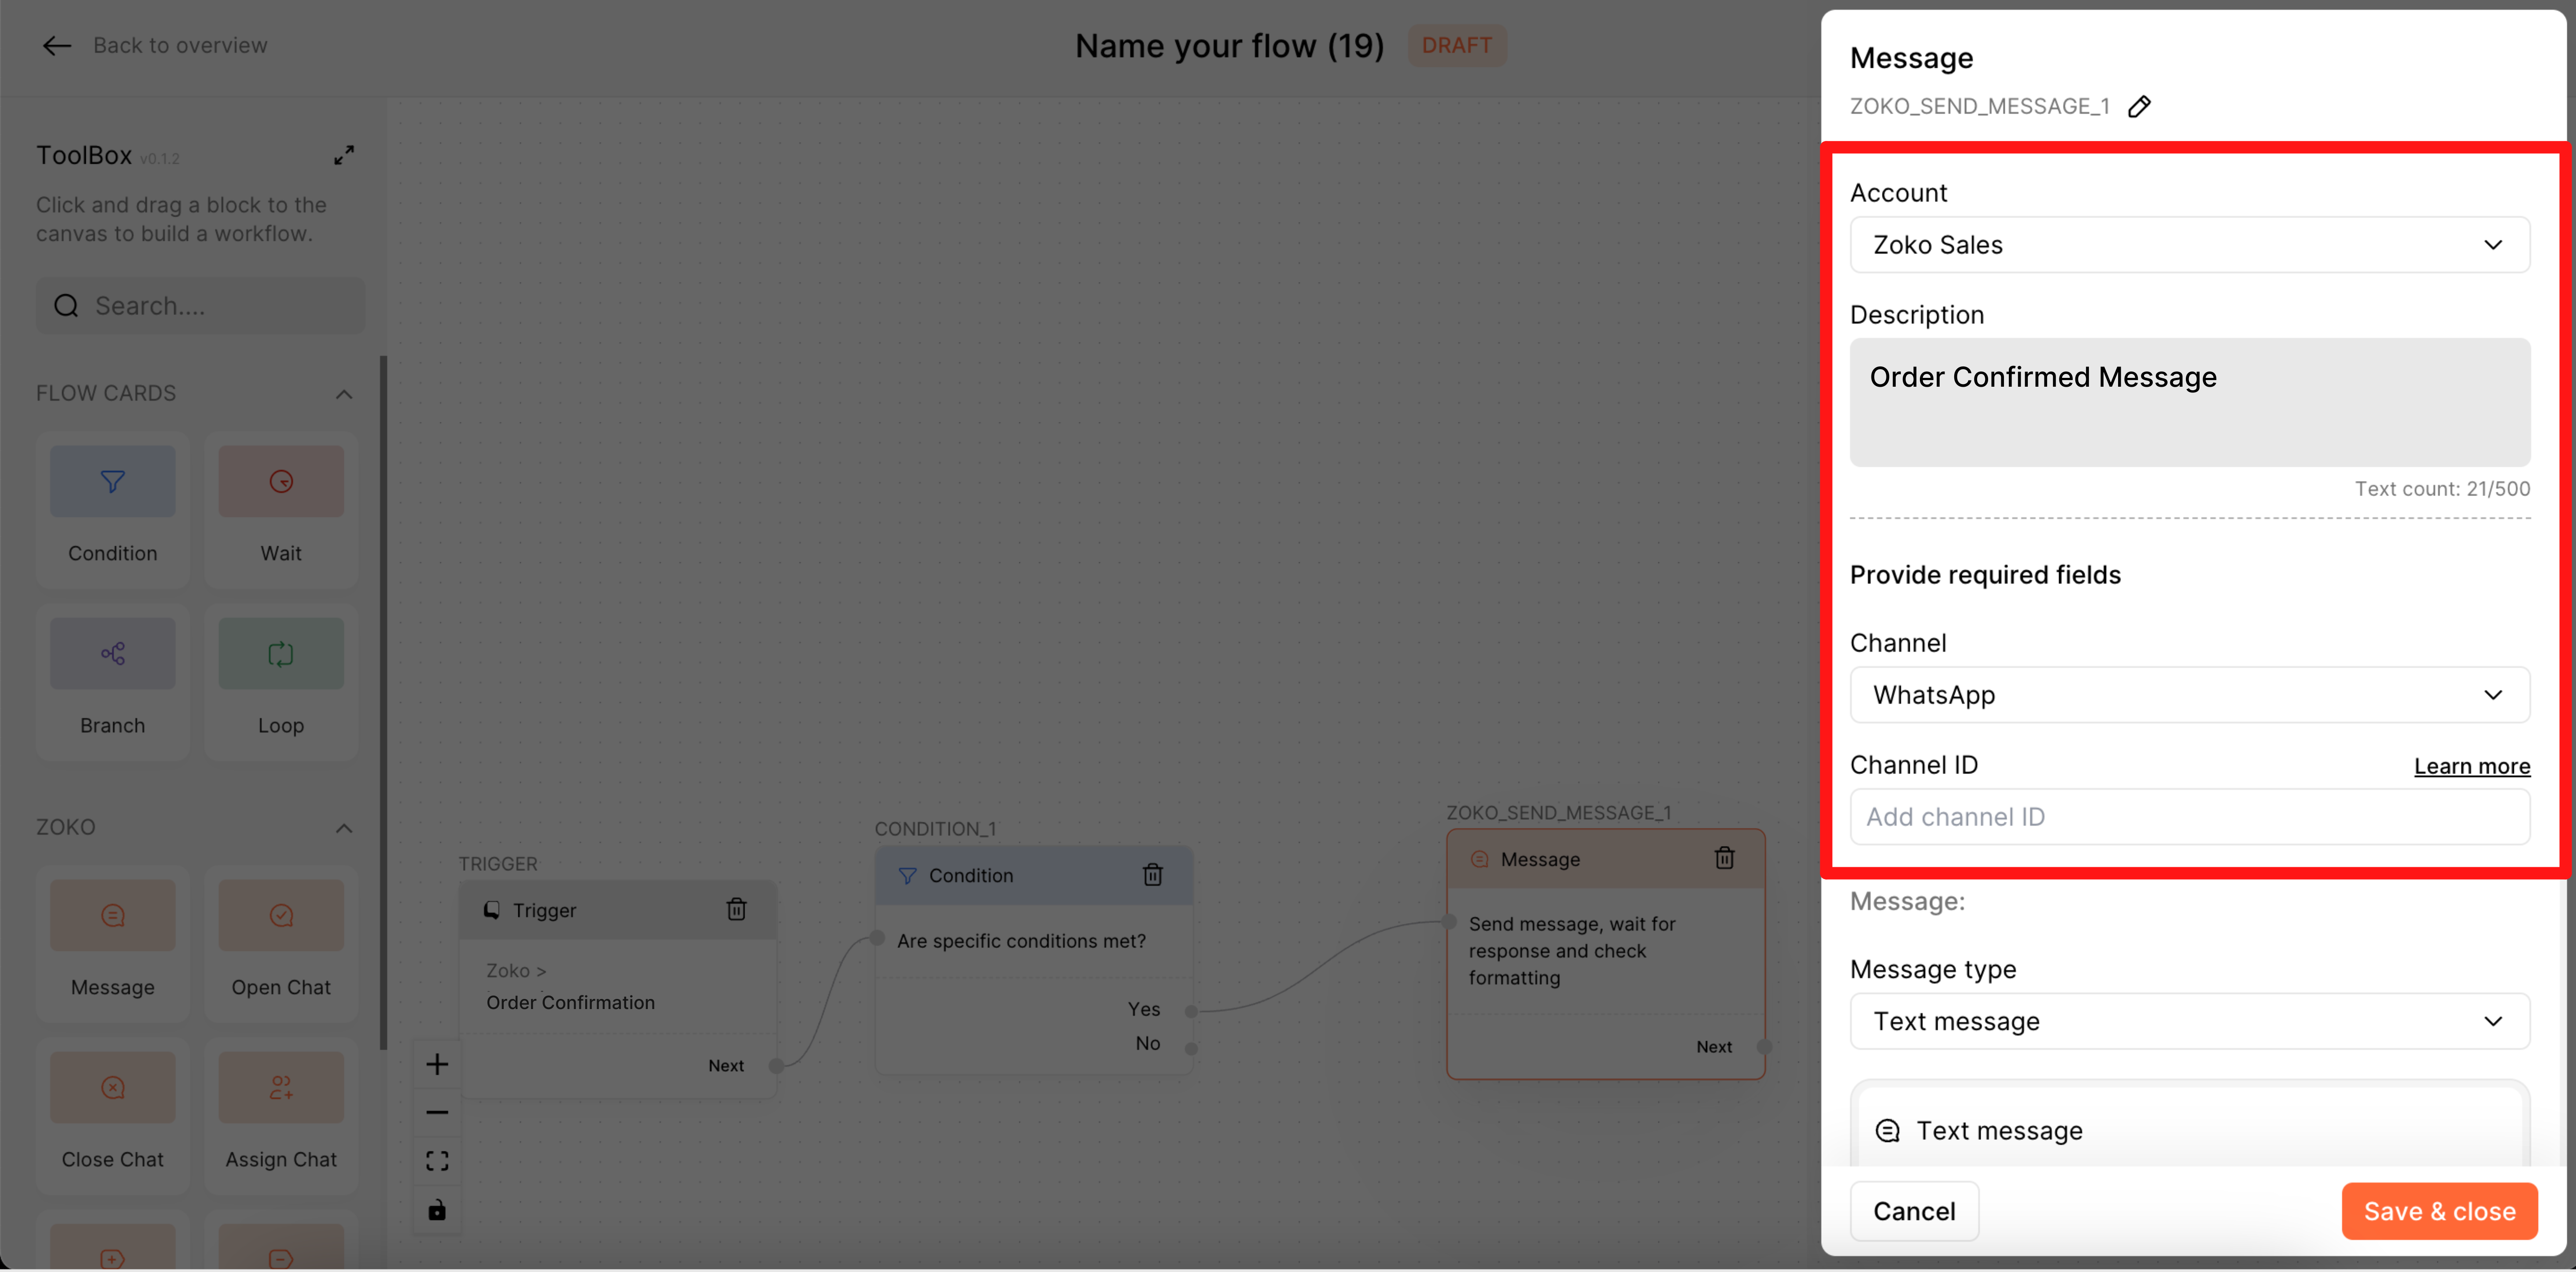2576x1272 pixels.
Task: Click the Description text area
Action: (x=2189, y=402)
